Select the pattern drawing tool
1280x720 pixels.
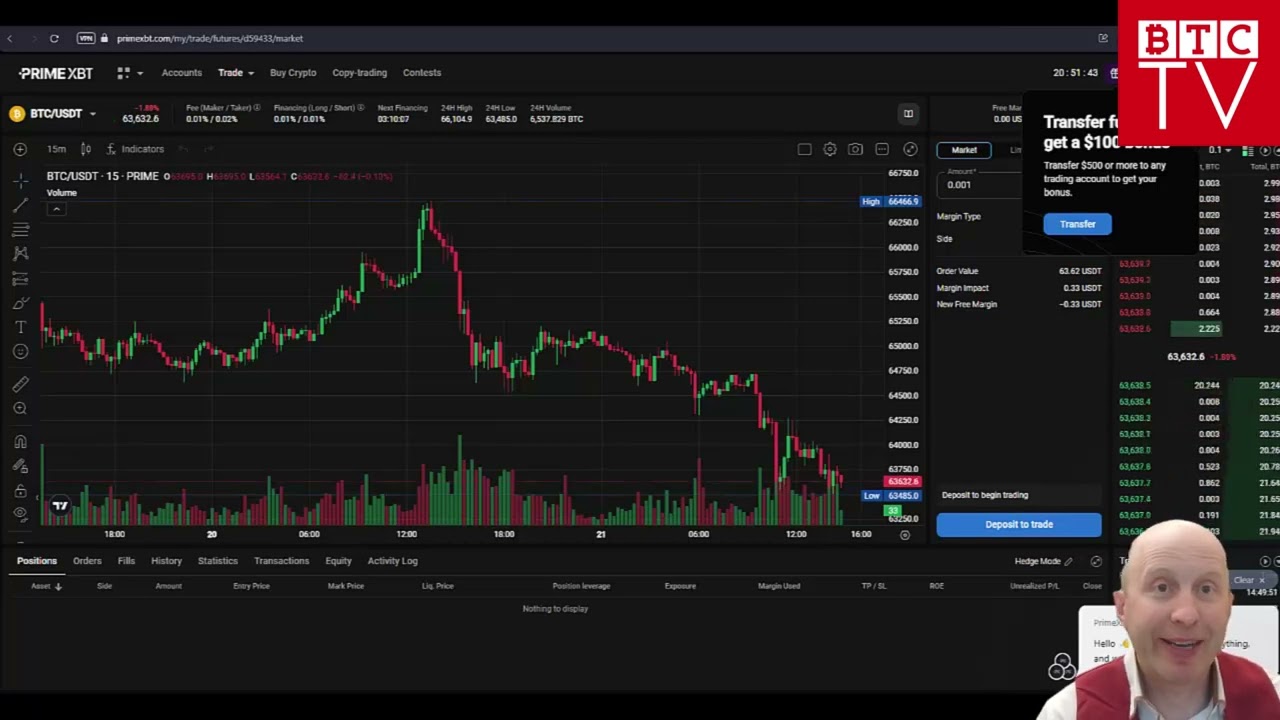(20, 254)
